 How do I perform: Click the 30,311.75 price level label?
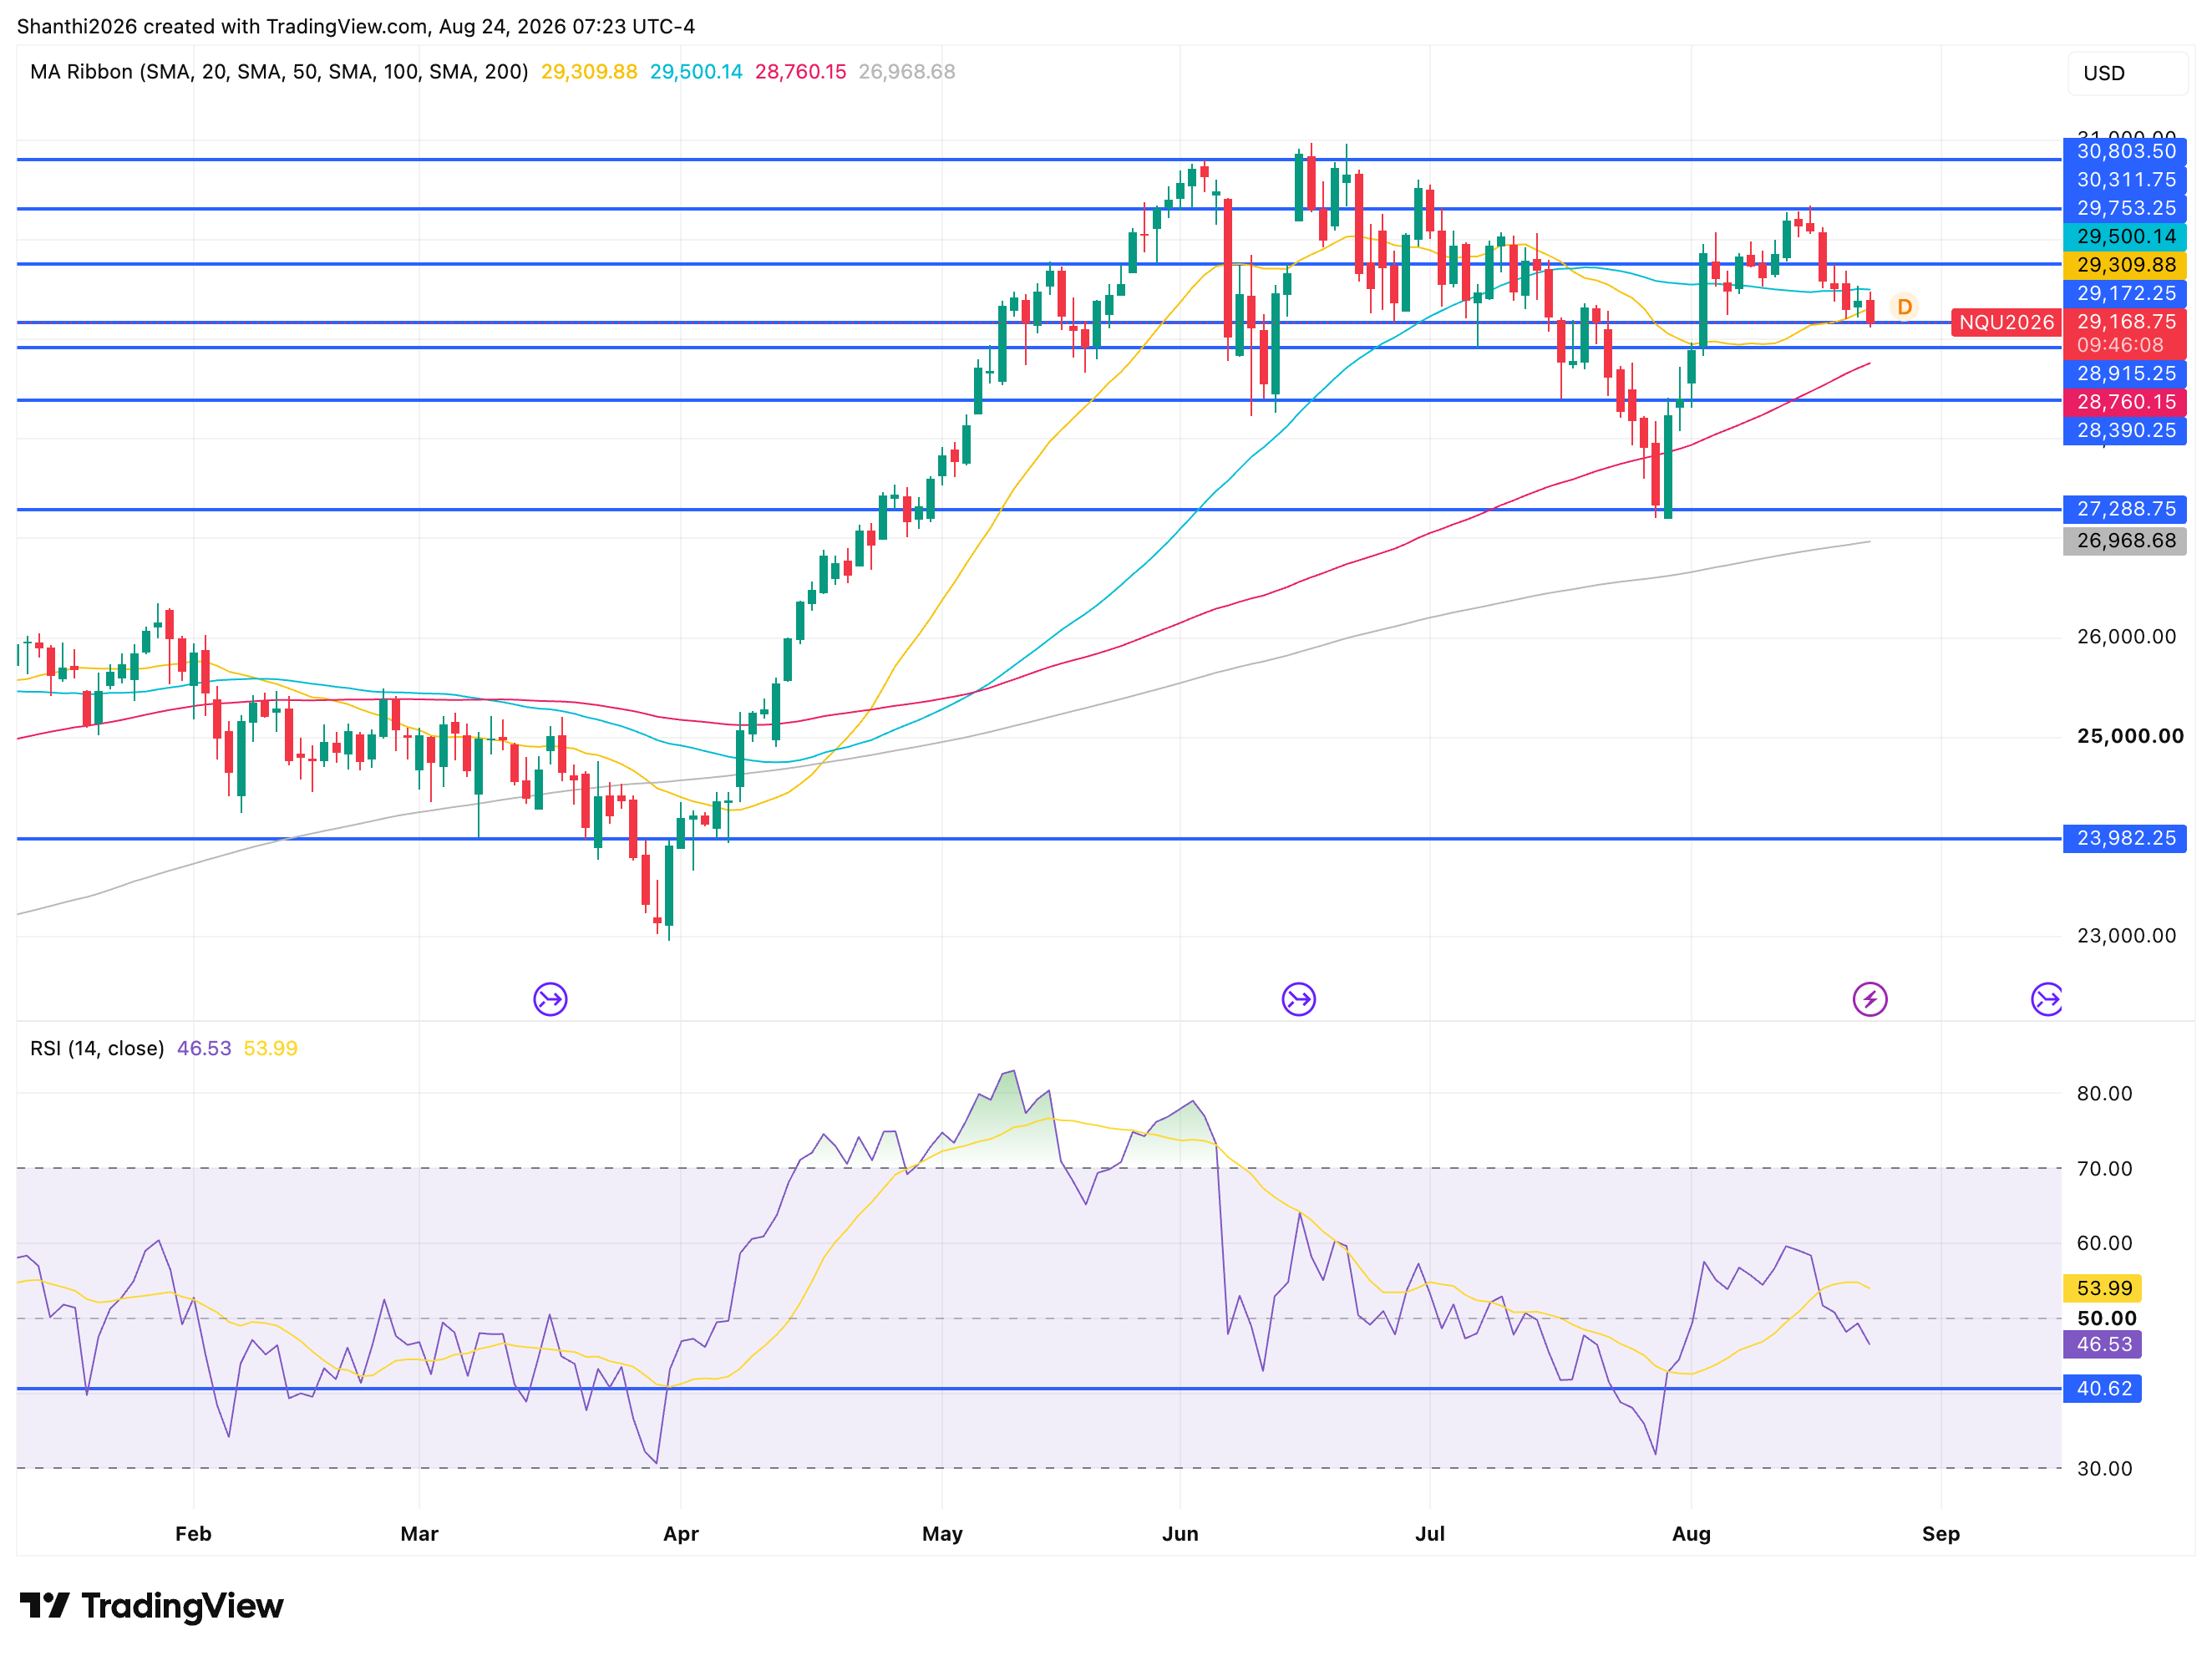point(2125,180)
